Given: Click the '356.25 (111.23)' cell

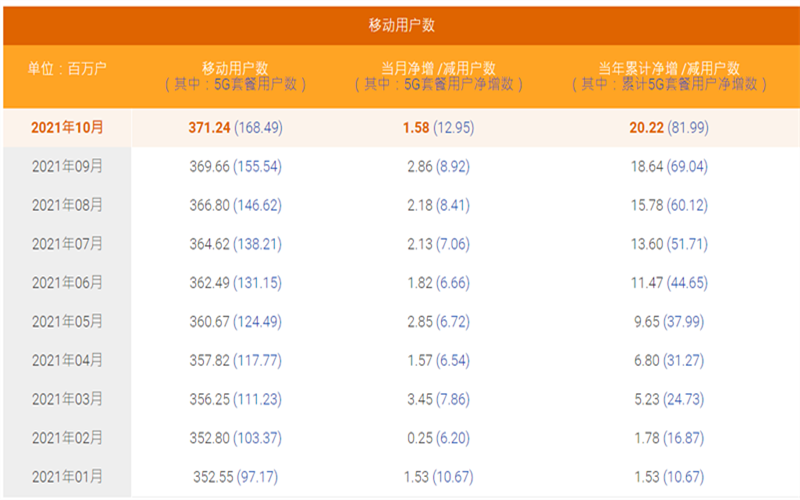Looking at the screenshot, I should tap(236, 399).
